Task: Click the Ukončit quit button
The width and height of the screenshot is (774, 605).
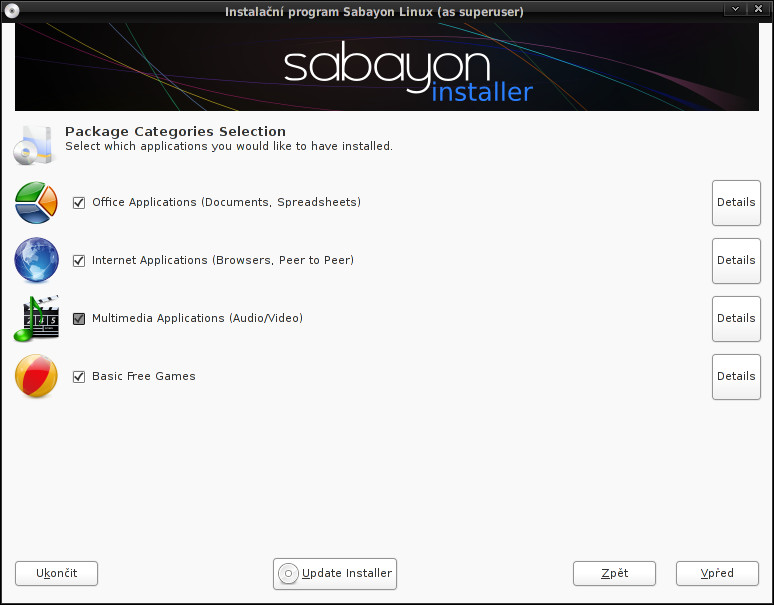Action: 56,573
